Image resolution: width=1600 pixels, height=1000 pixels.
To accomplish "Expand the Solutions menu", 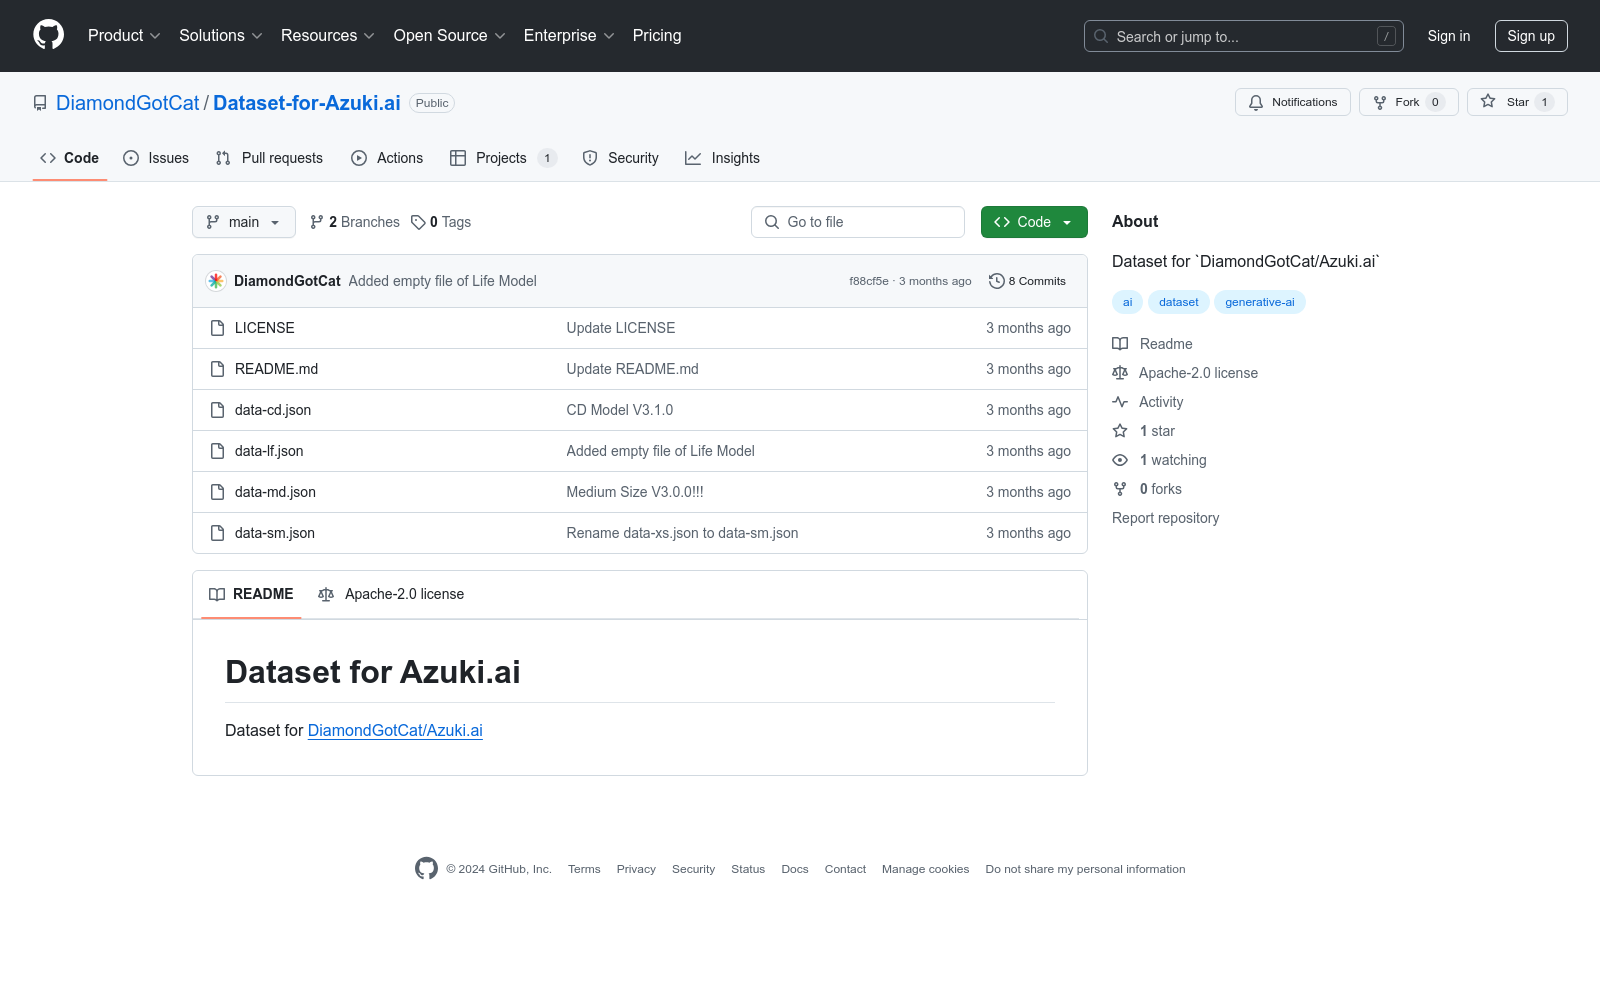I will [221, 35].
